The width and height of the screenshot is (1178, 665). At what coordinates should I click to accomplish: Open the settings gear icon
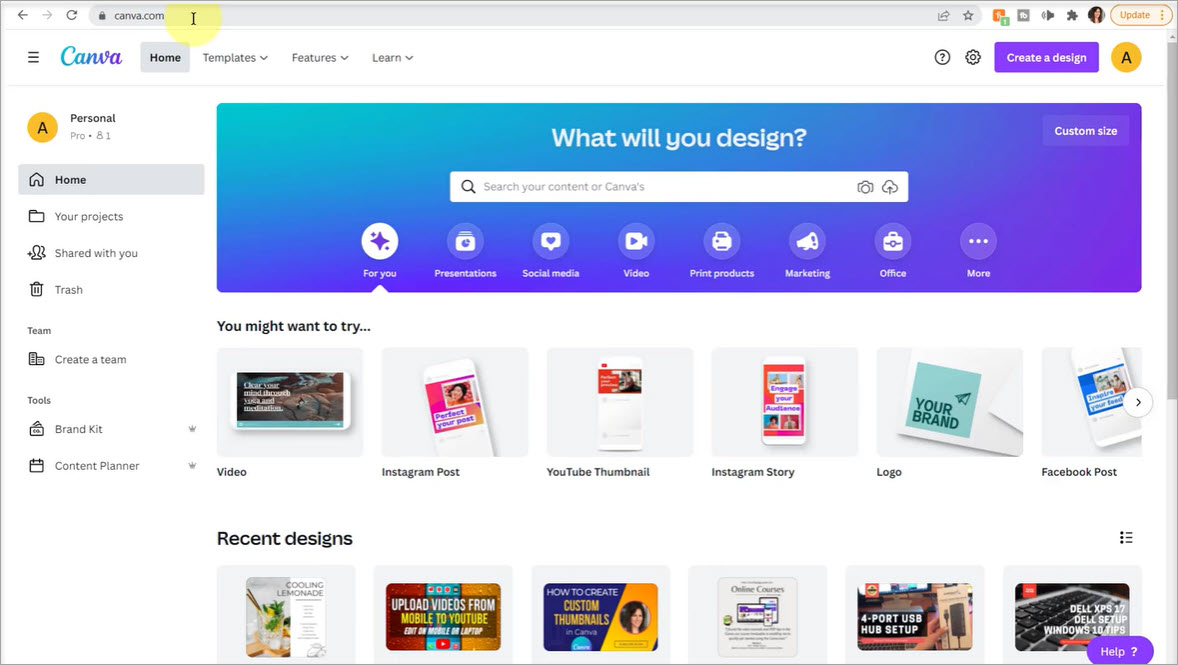(973, 58)
